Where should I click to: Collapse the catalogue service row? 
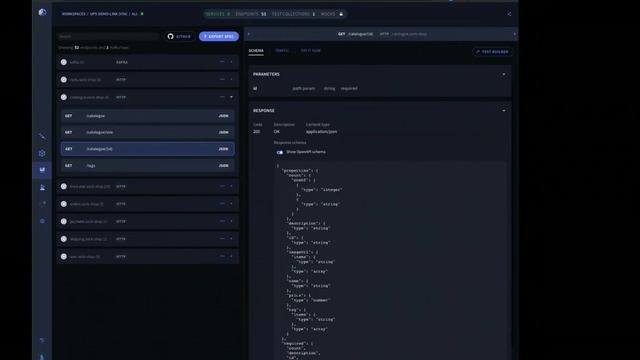pyautogui.click(x=231, y=97)
